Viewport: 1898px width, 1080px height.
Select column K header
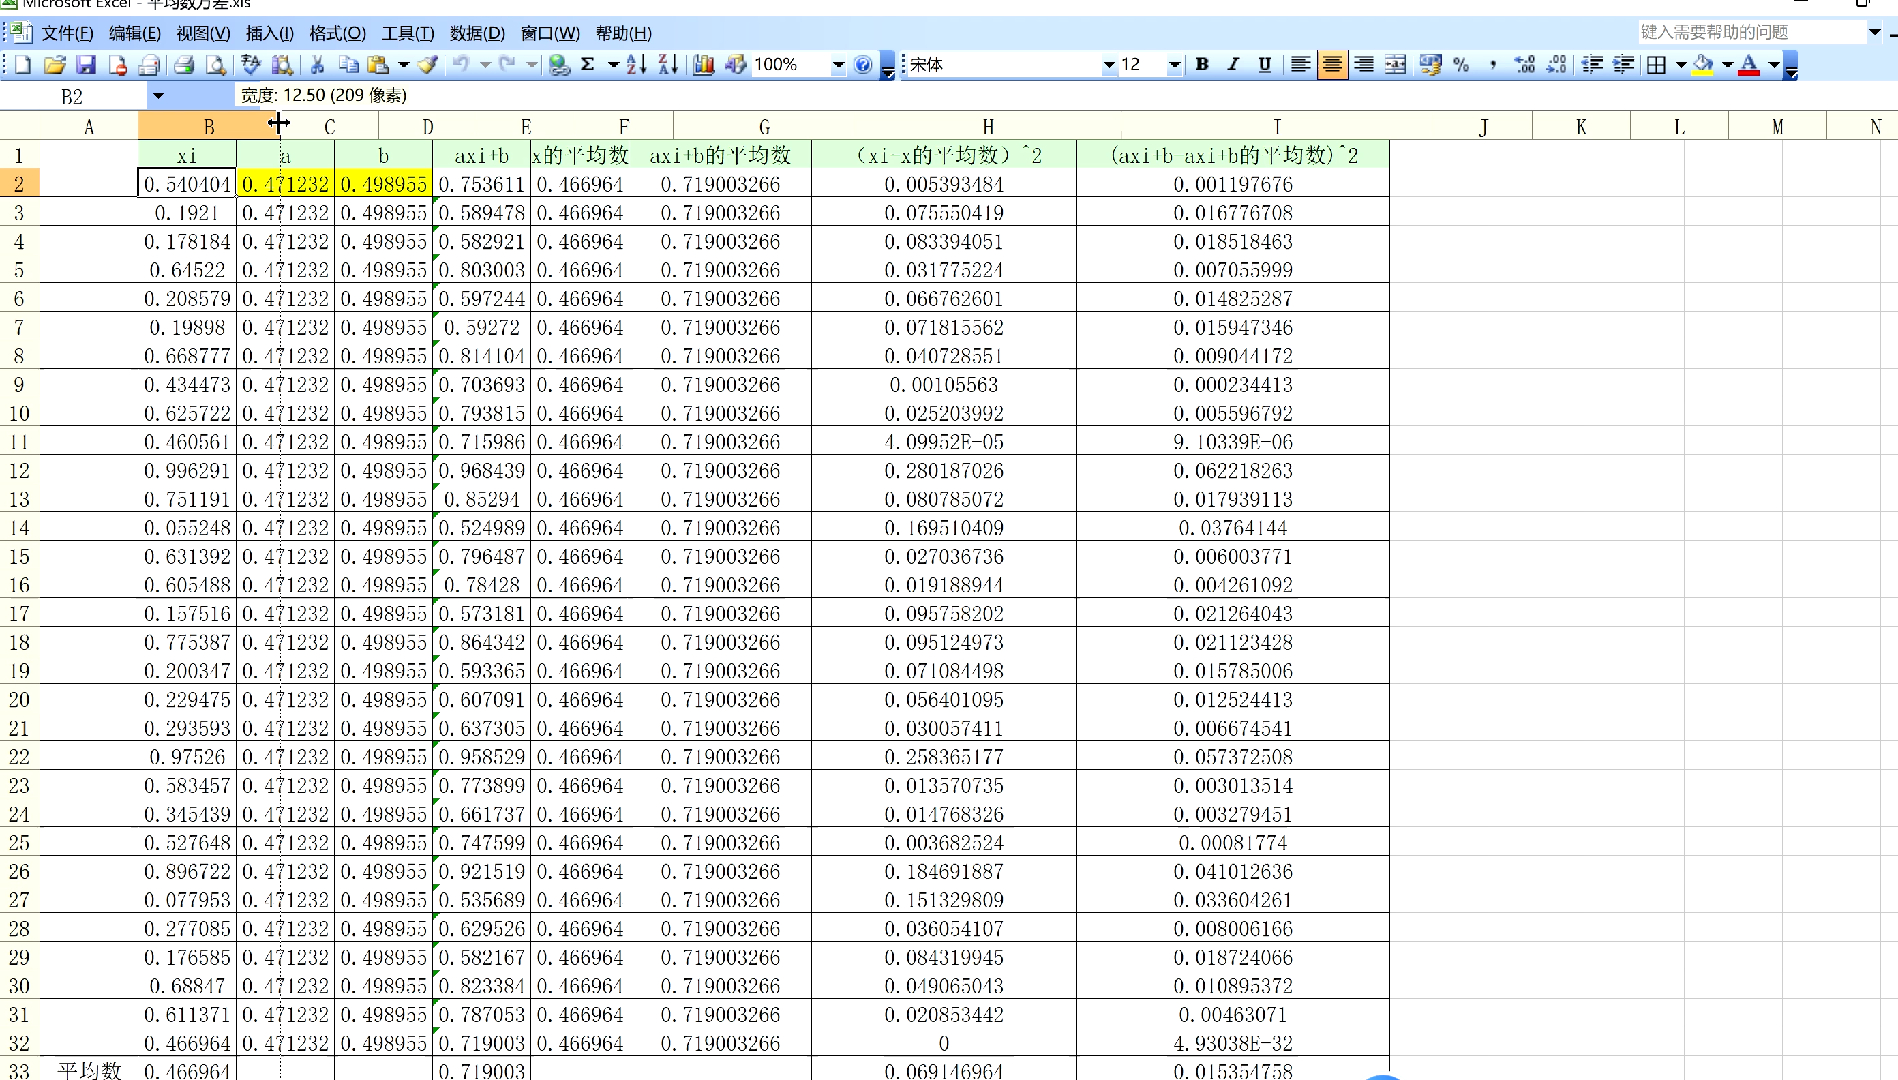(1581, 126)
